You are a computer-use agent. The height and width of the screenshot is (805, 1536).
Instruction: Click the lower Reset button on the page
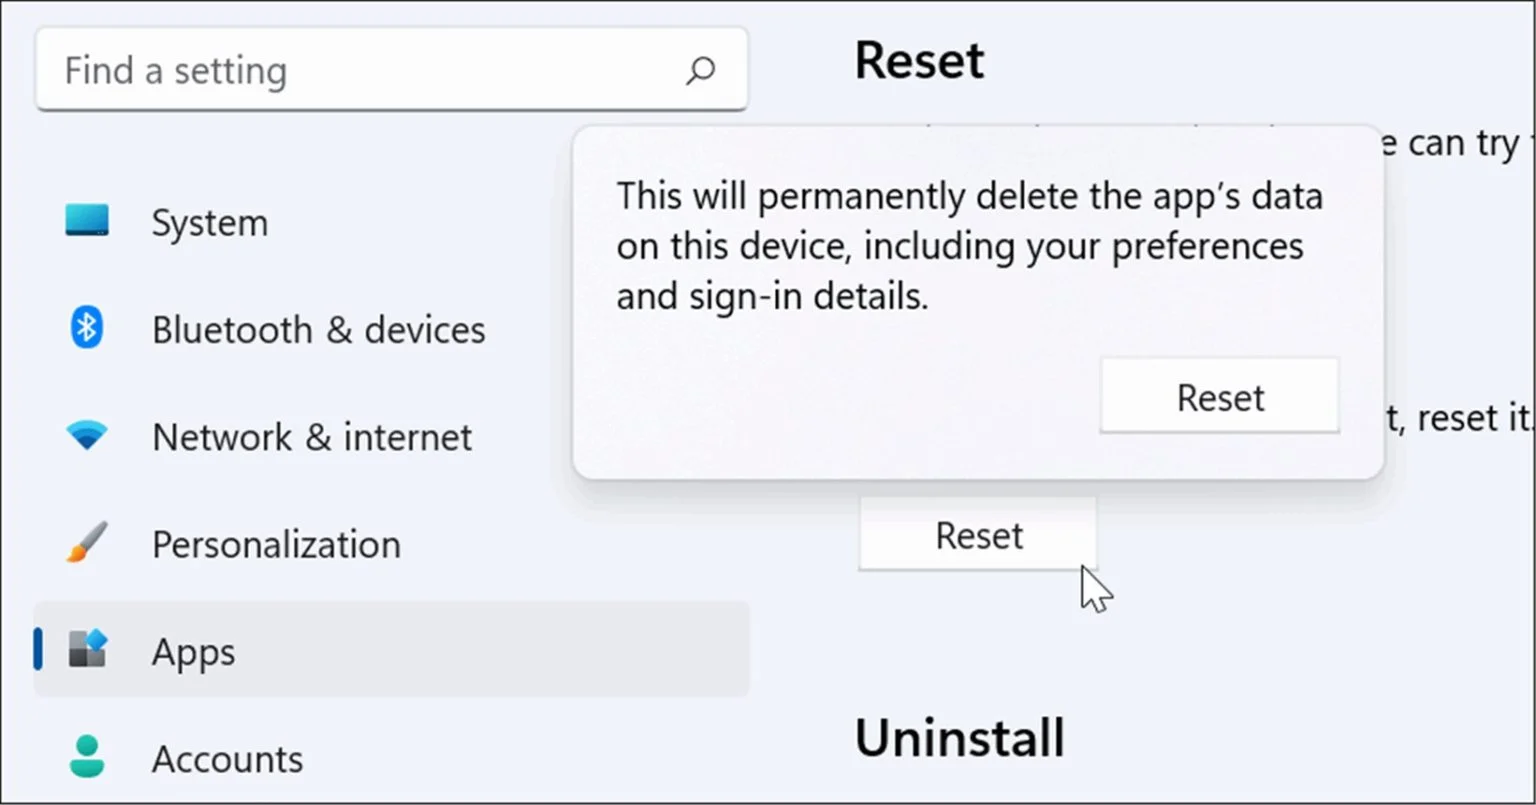[977, 534]
